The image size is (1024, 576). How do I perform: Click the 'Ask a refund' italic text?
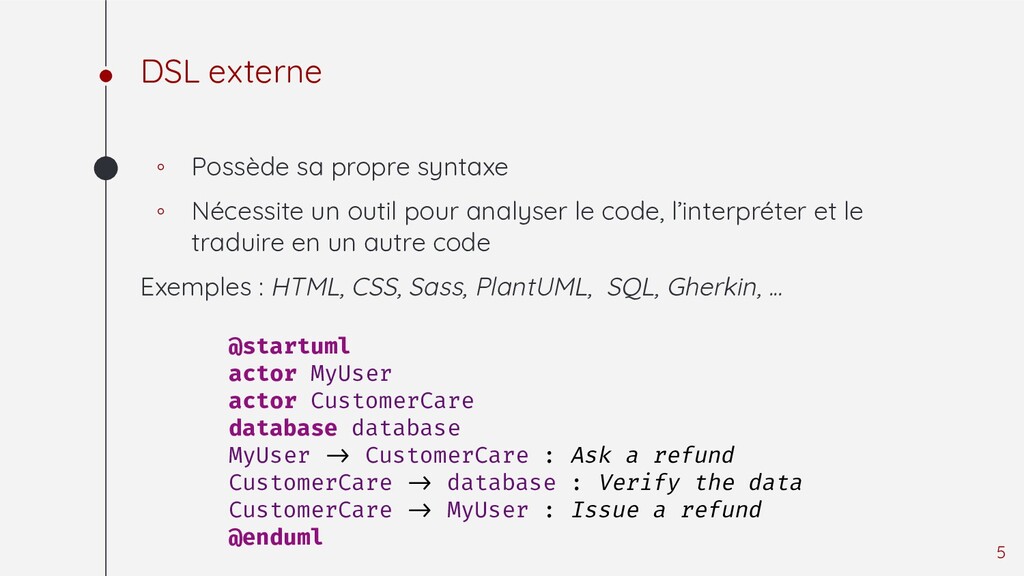(652, 455)
